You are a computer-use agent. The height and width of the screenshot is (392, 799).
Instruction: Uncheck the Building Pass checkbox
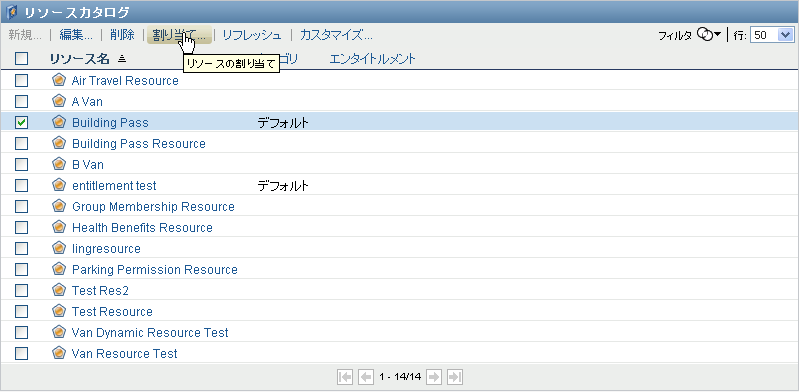coord(21,122)
